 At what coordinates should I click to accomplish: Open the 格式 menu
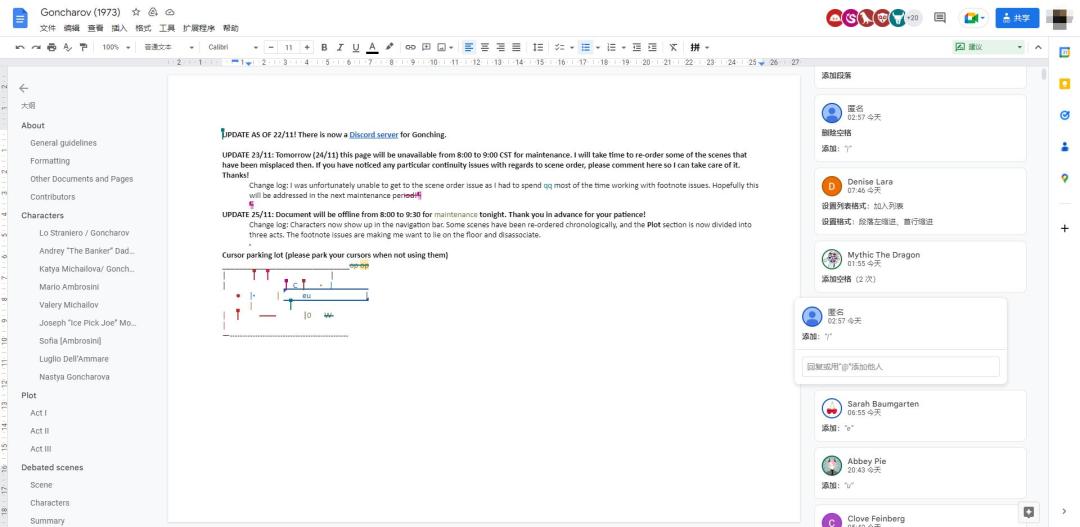pos(143,28)
